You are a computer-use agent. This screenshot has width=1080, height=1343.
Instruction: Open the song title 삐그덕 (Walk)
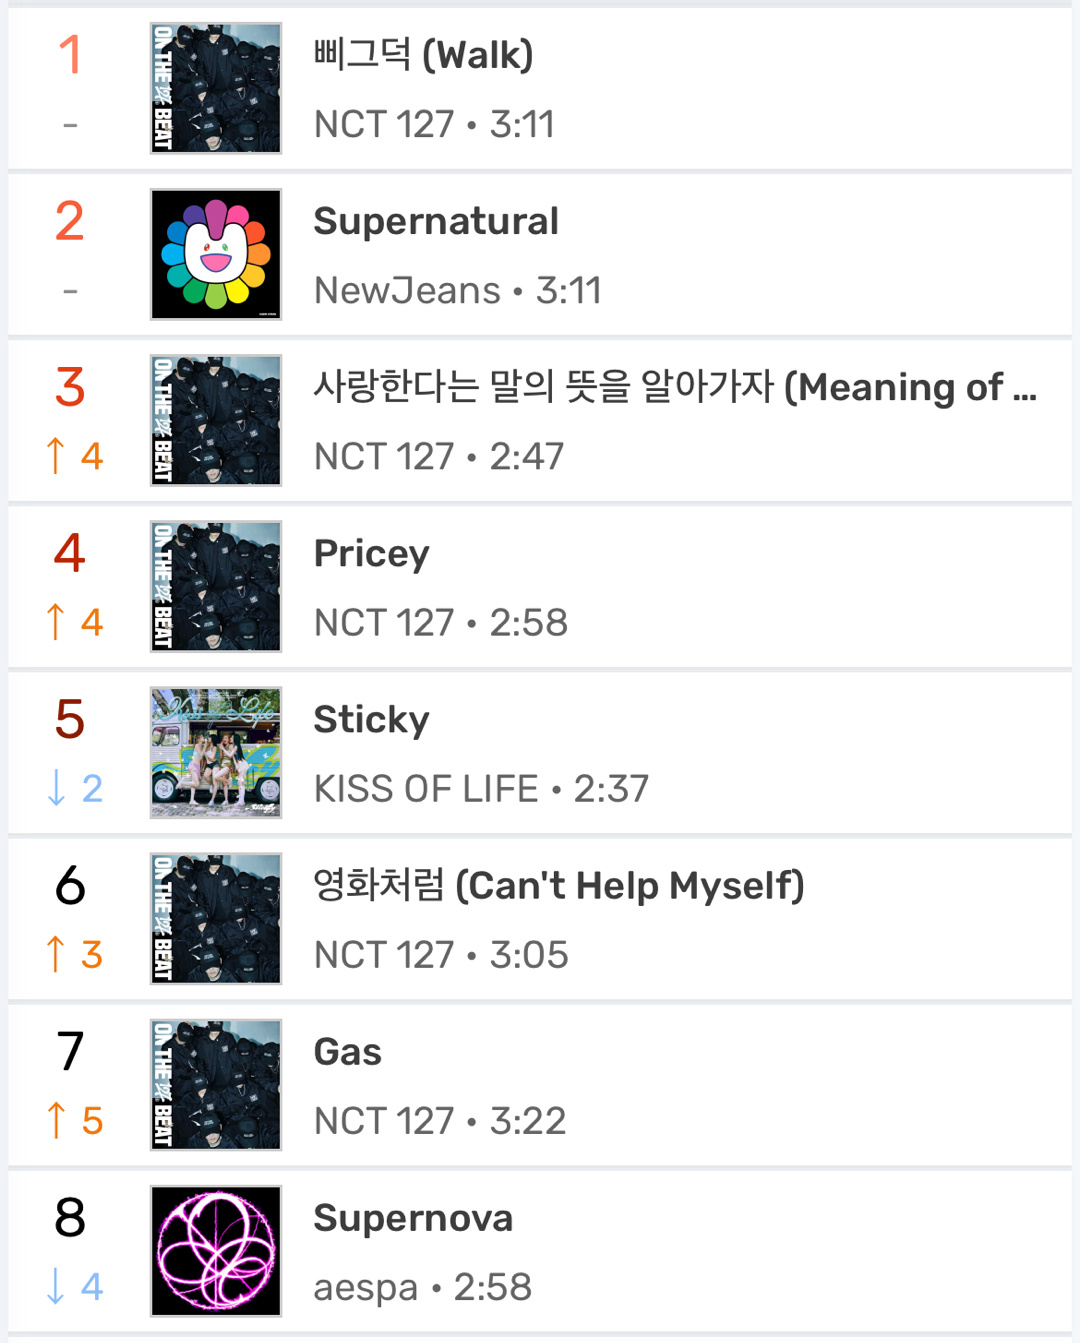423,55
